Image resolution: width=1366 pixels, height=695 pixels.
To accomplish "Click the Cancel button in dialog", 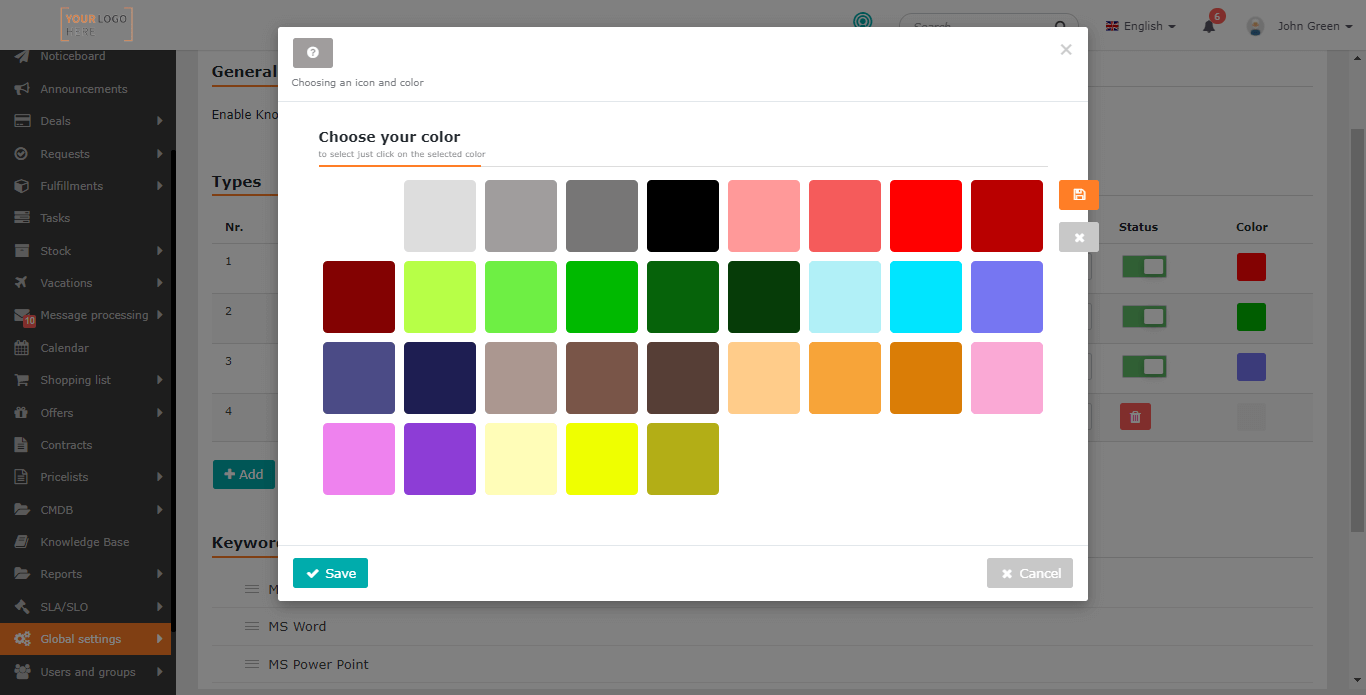I will [1030, 573].
